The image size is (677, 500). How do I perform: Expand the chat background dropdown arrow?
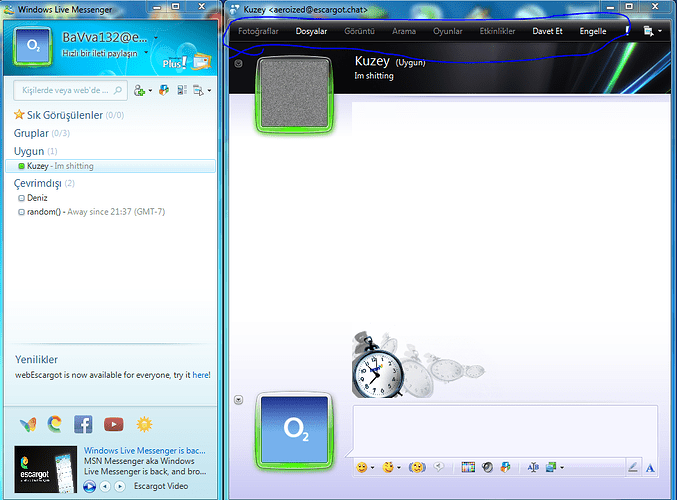click(x=562, y=468)
